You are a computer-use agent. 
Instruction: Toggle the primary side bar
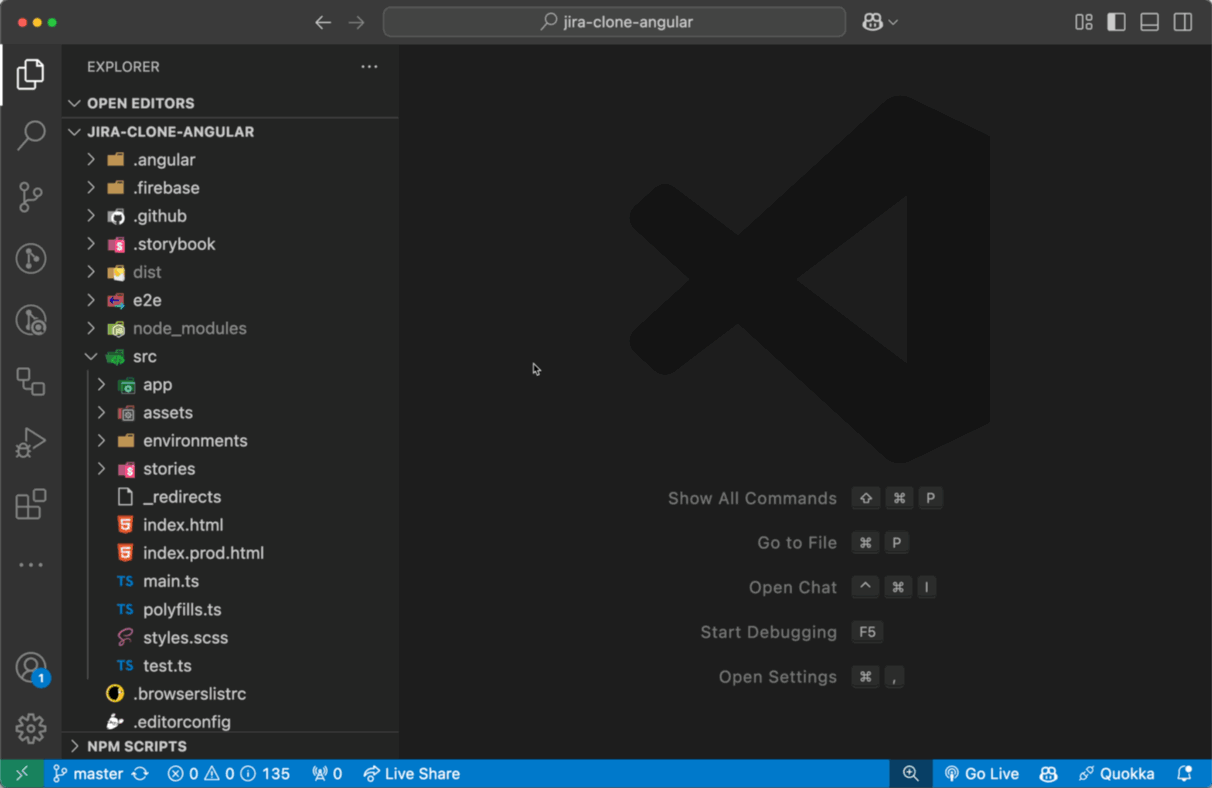pyautogui.click(x=1117, y=22)
